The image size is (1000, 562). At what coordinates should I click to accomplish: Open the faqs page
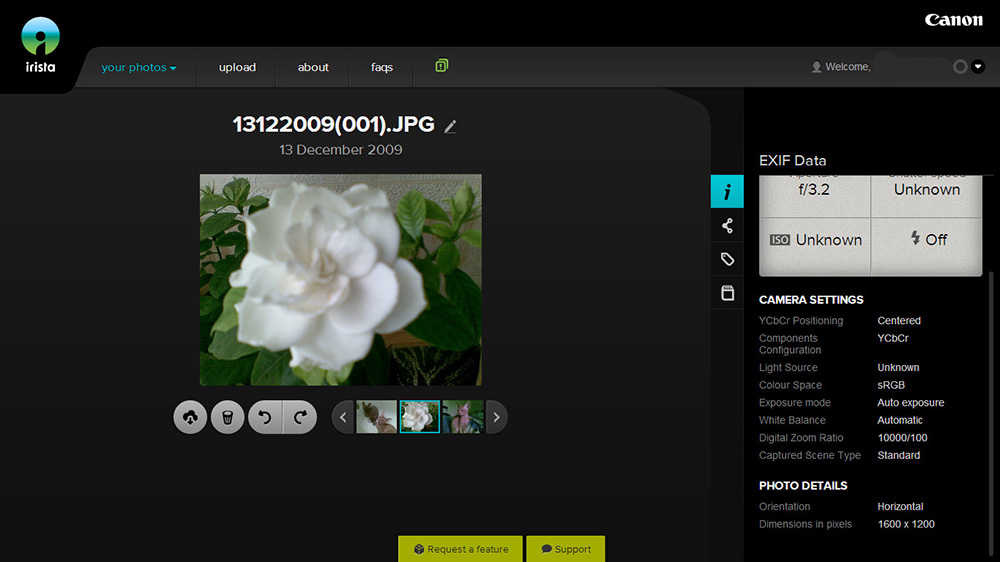pyautogui.click(x=382, y=67)
